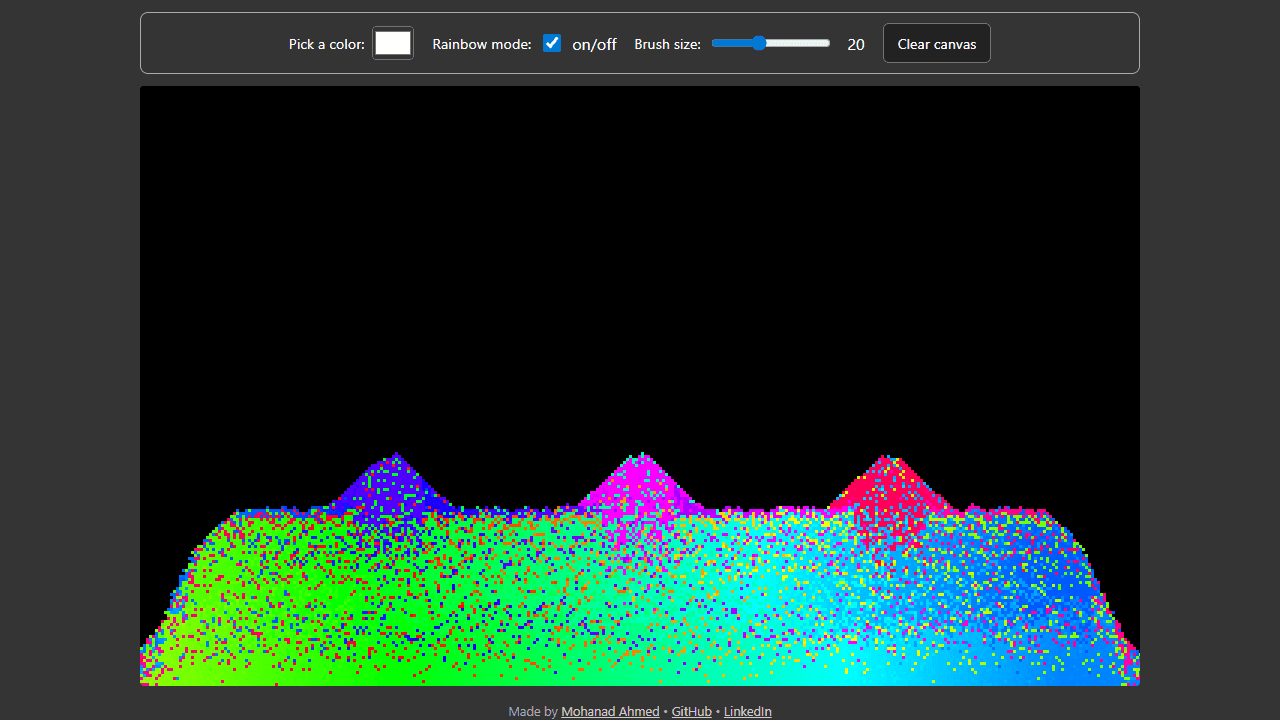Click the Brush size slider thumb

click(759, 43)
